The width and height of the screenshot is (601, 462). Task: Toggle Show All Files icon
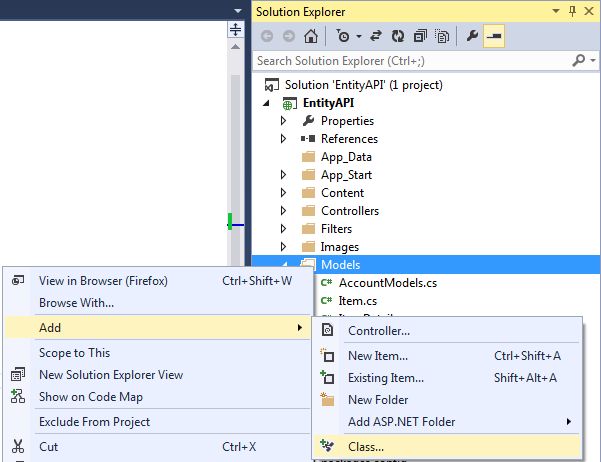click(442, 36)
